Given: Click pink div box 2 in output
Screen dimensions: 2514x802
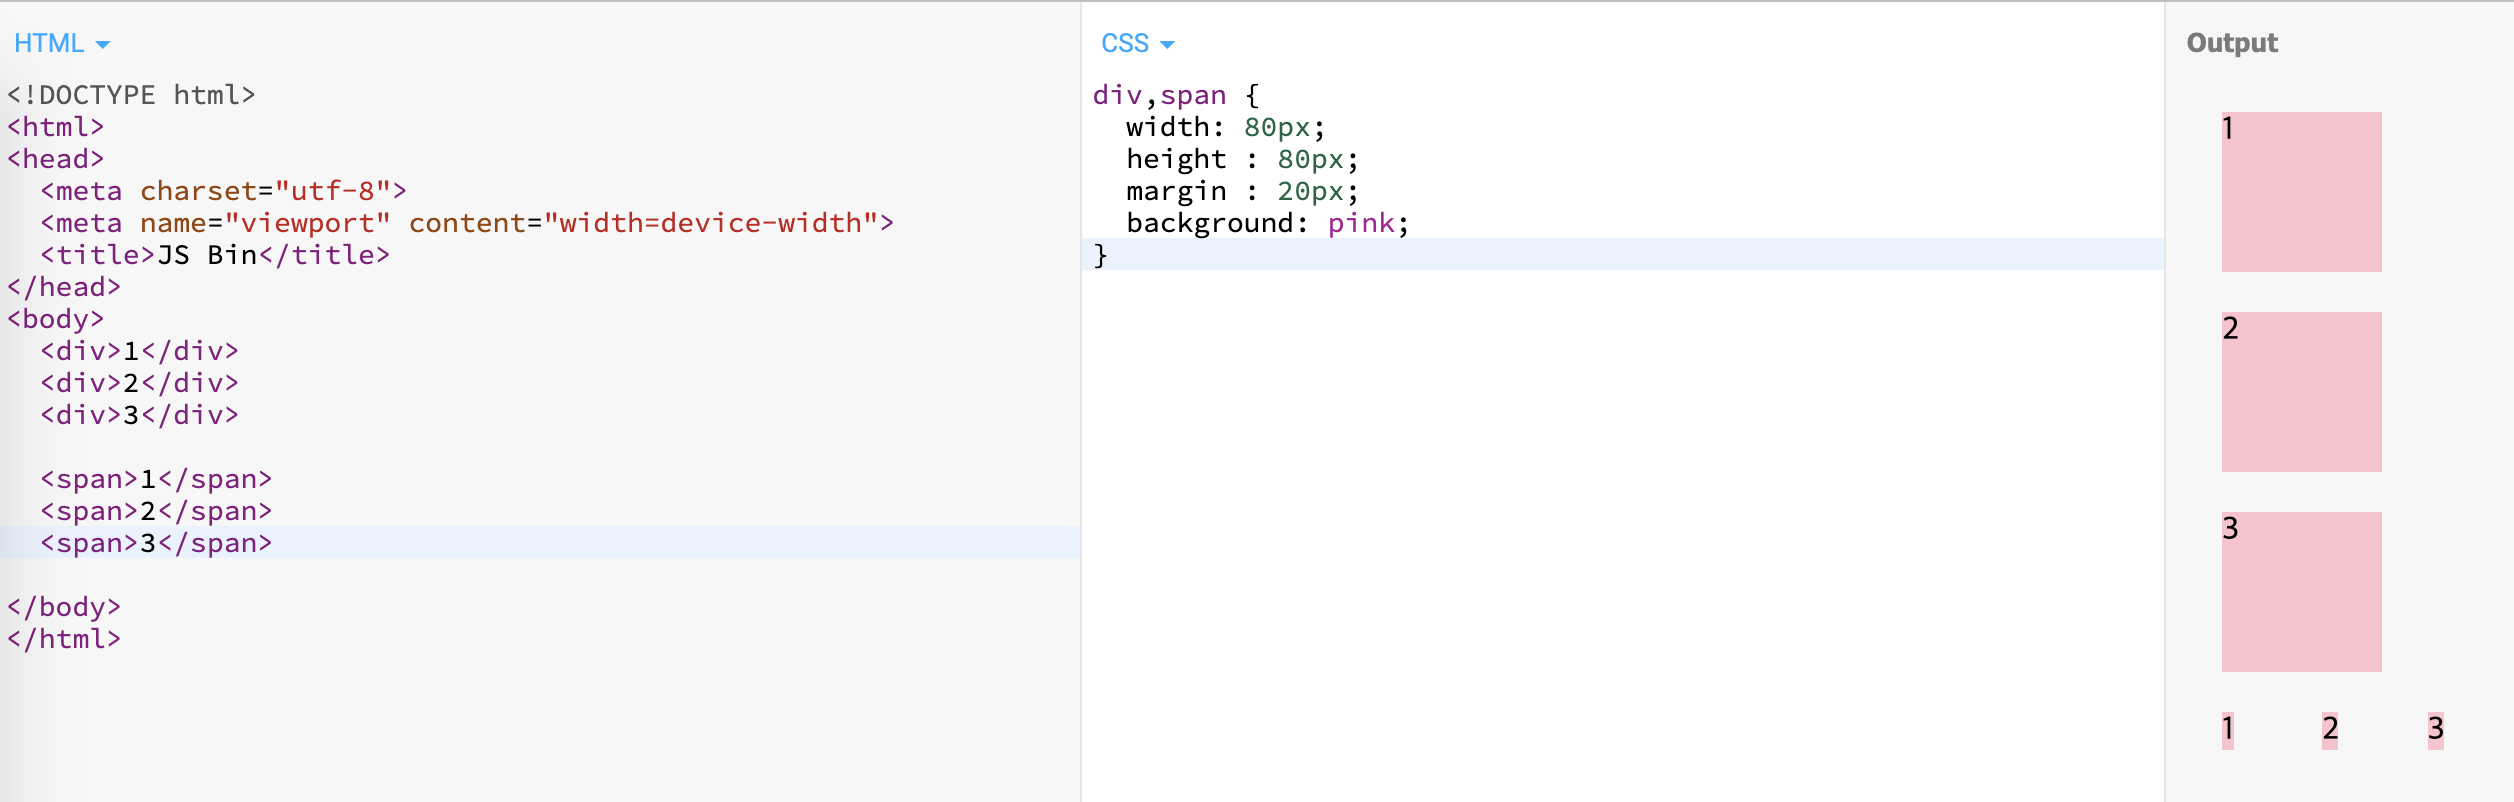Looking at the screenshot, I should [2301, 392].
